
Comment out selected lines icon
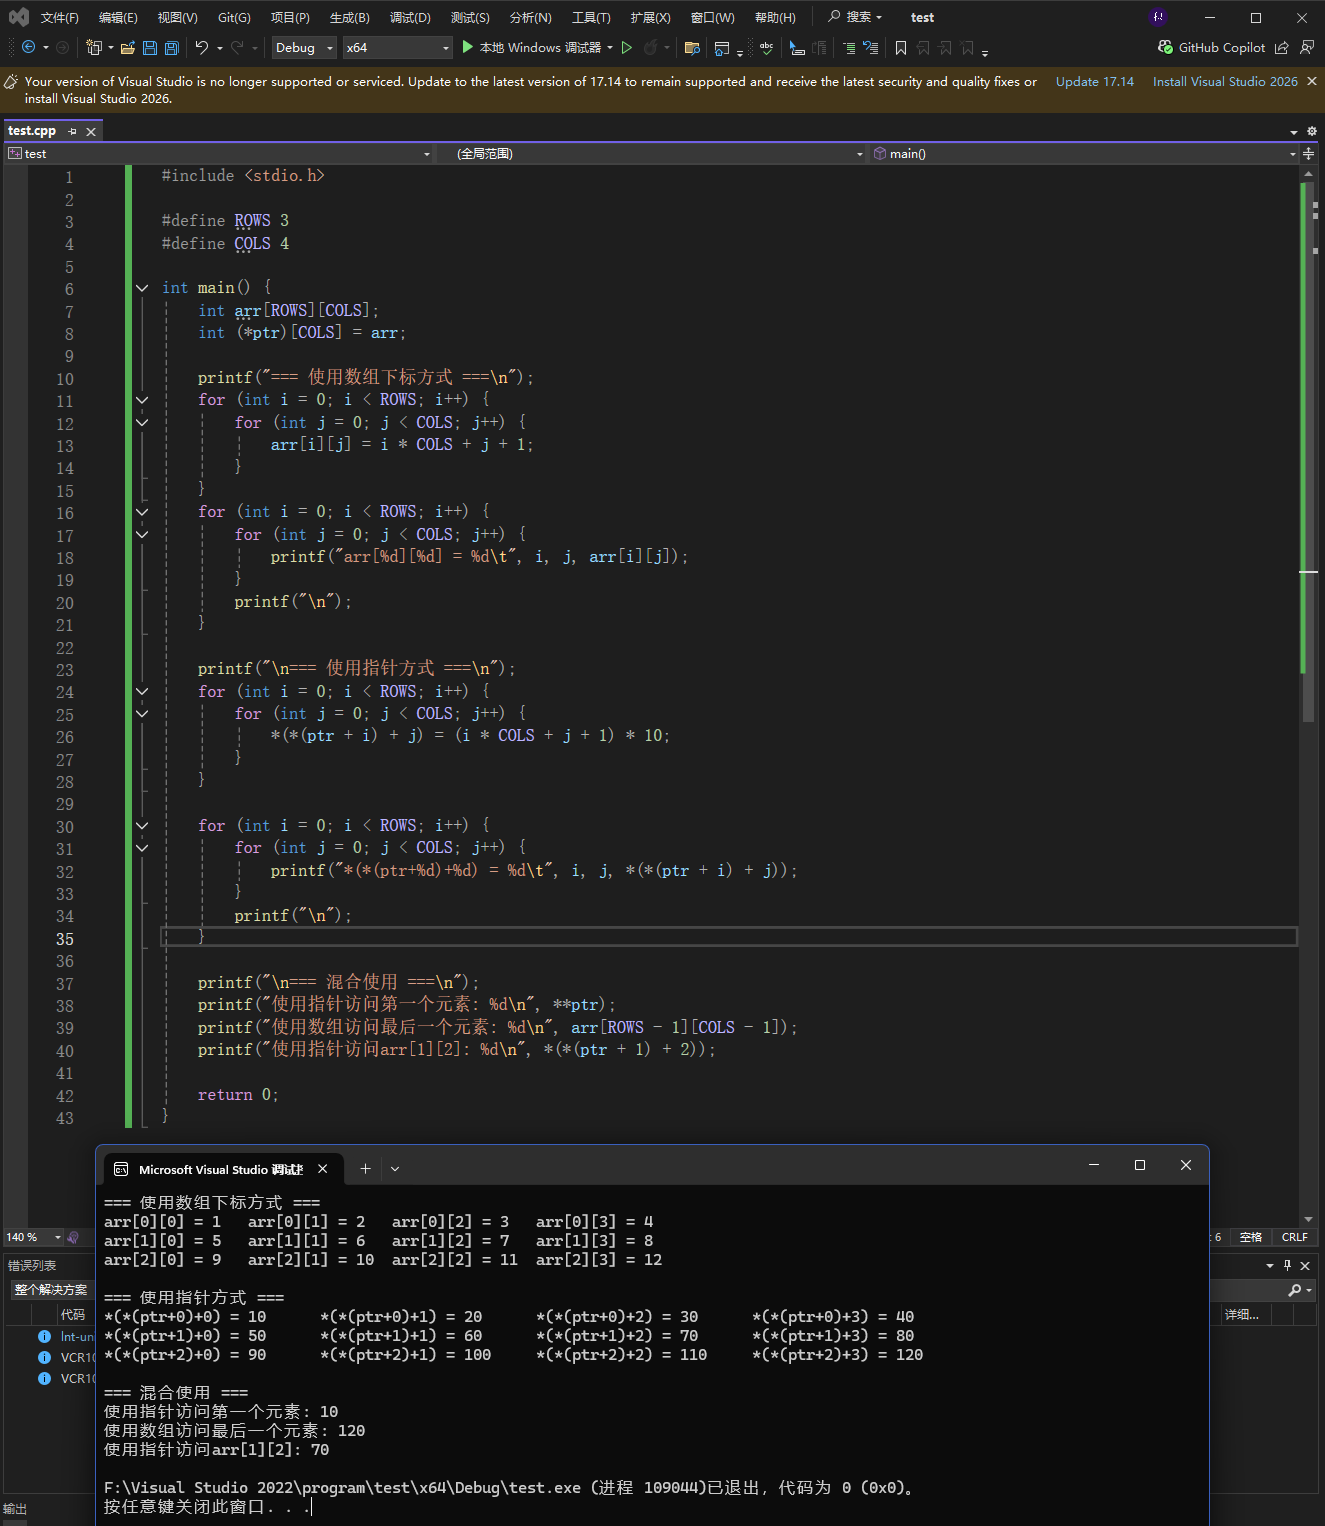click(849, 47)
